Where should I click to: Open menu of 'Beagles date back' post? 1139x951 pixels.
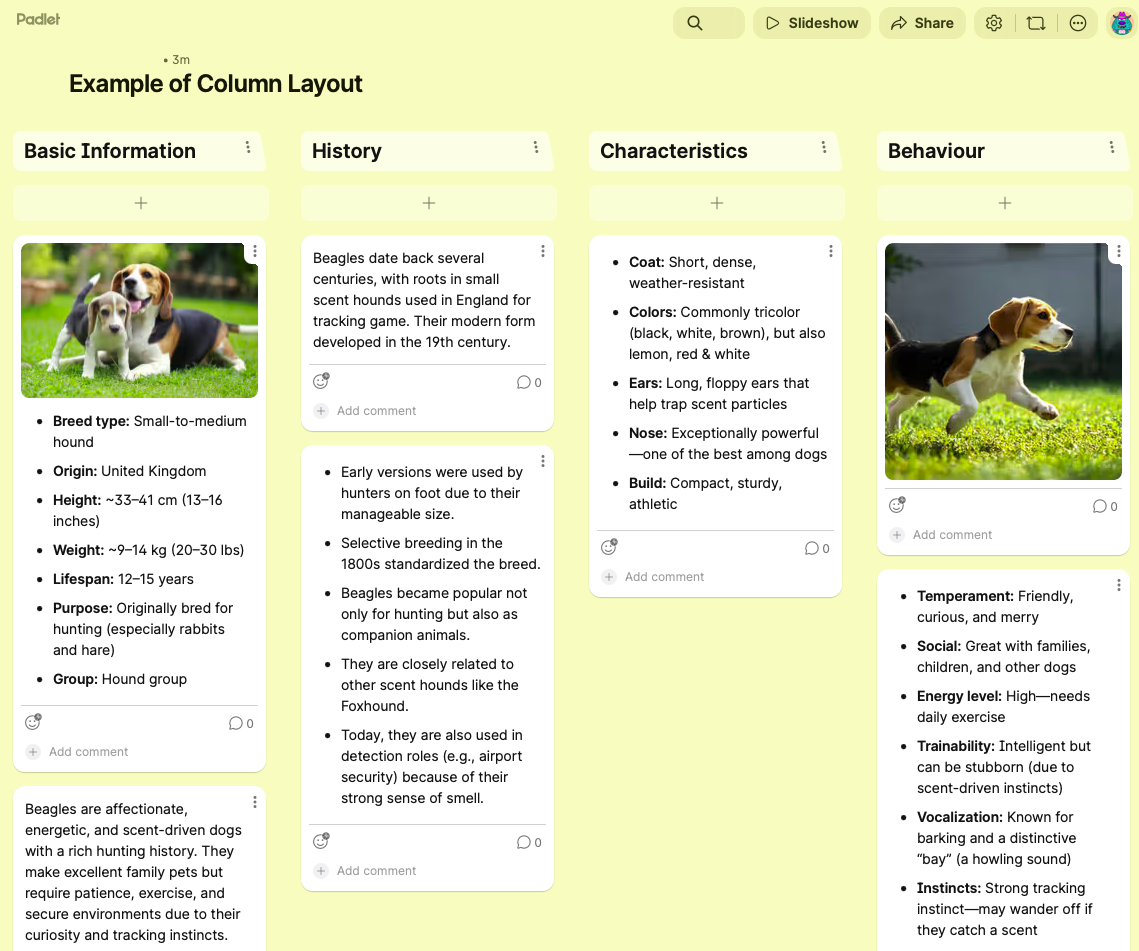tap(543, 251)
